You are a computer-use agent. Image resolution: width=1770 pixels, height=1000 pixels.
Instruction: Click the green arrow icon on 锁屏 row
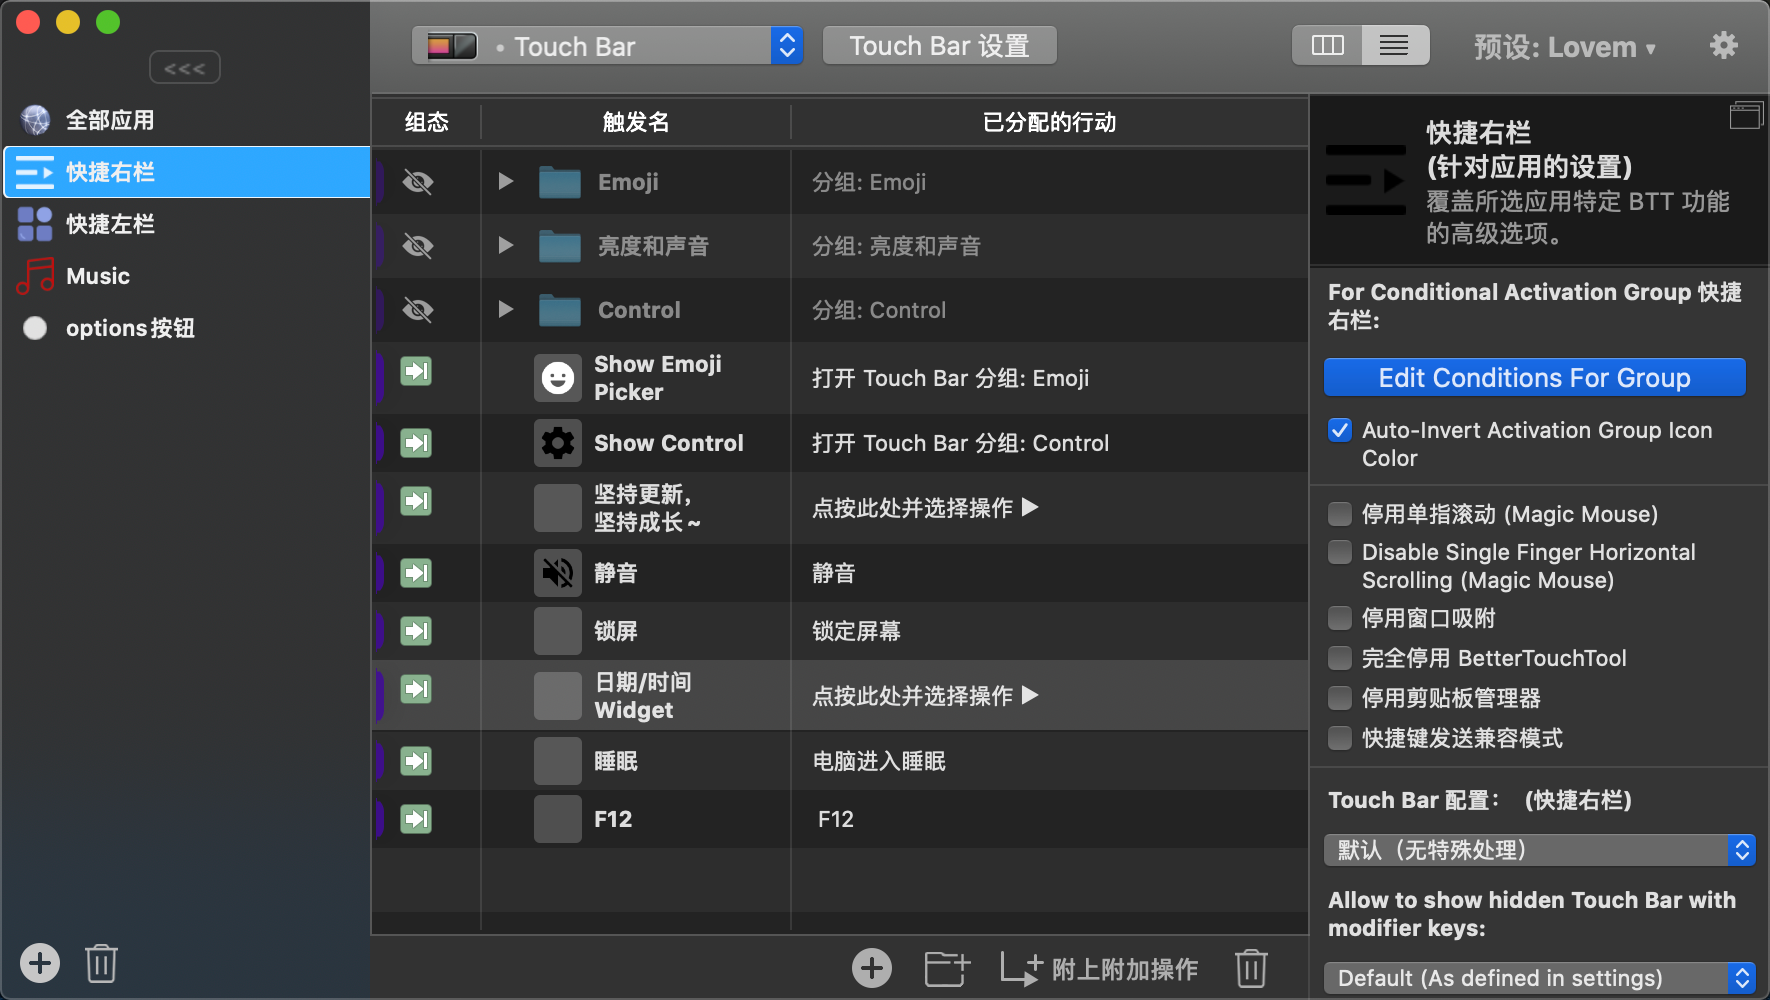tap(416, 631)
